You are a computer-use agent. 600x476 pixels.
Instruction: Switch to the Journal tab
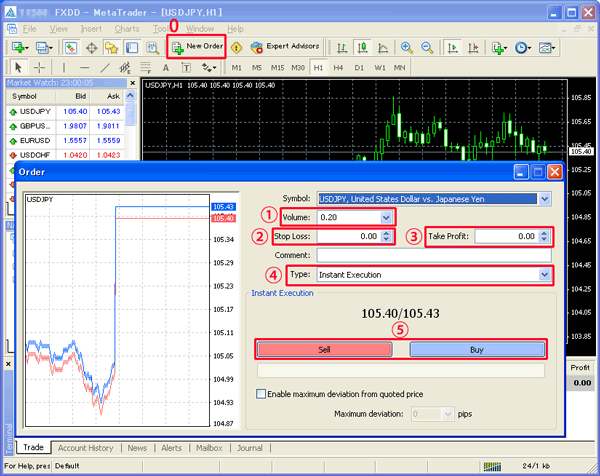(x=249, y=448)
